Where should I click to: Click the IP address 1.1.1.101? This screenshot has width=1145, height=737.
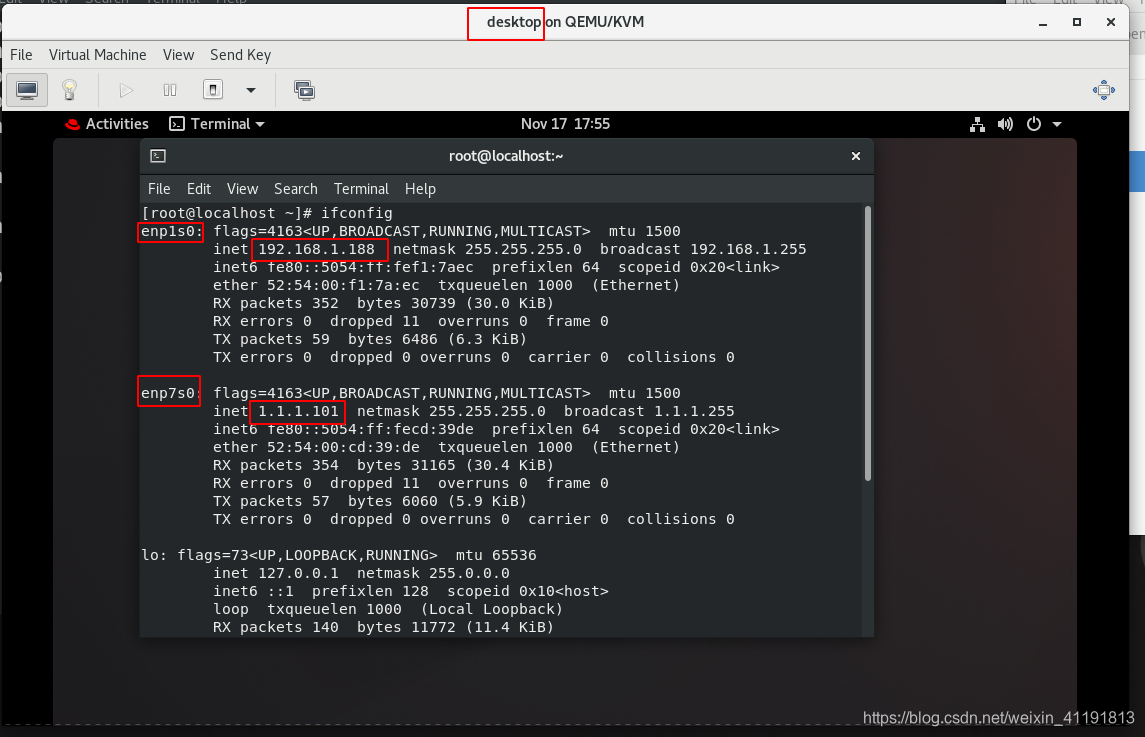(299, 411)
